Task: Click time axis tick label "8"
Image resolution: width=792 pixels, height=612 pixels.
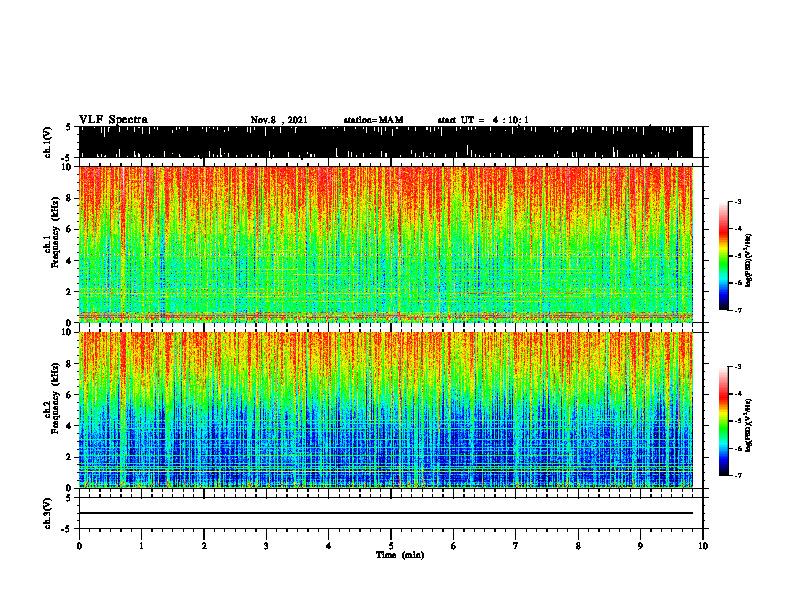Action: 578,546
